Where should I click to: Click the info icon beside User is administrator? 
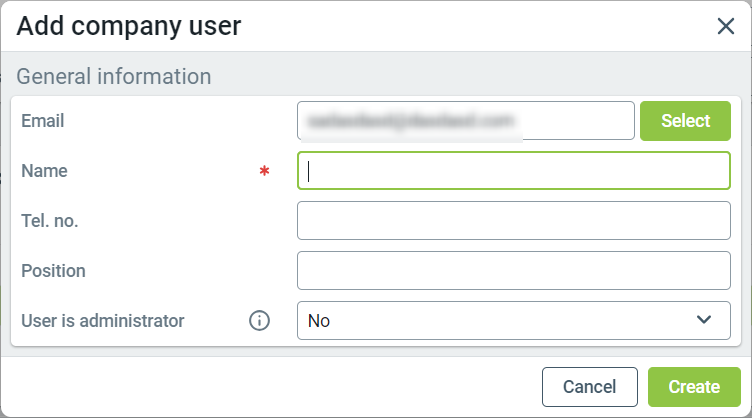tap(259, 321)
